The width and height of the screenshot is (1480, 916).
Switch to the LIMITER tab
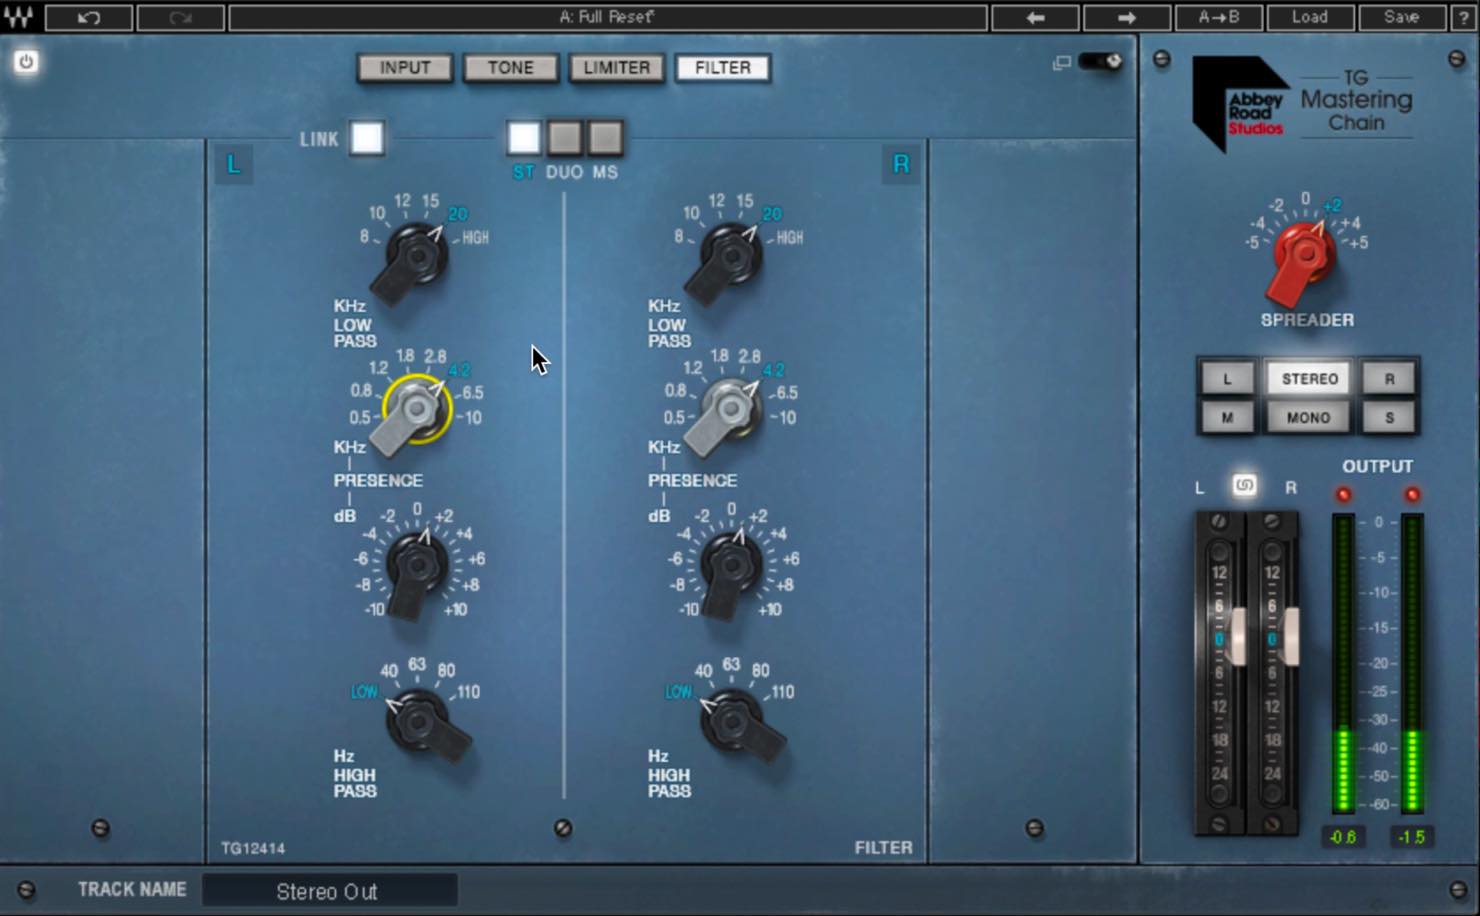click(617, 68)
